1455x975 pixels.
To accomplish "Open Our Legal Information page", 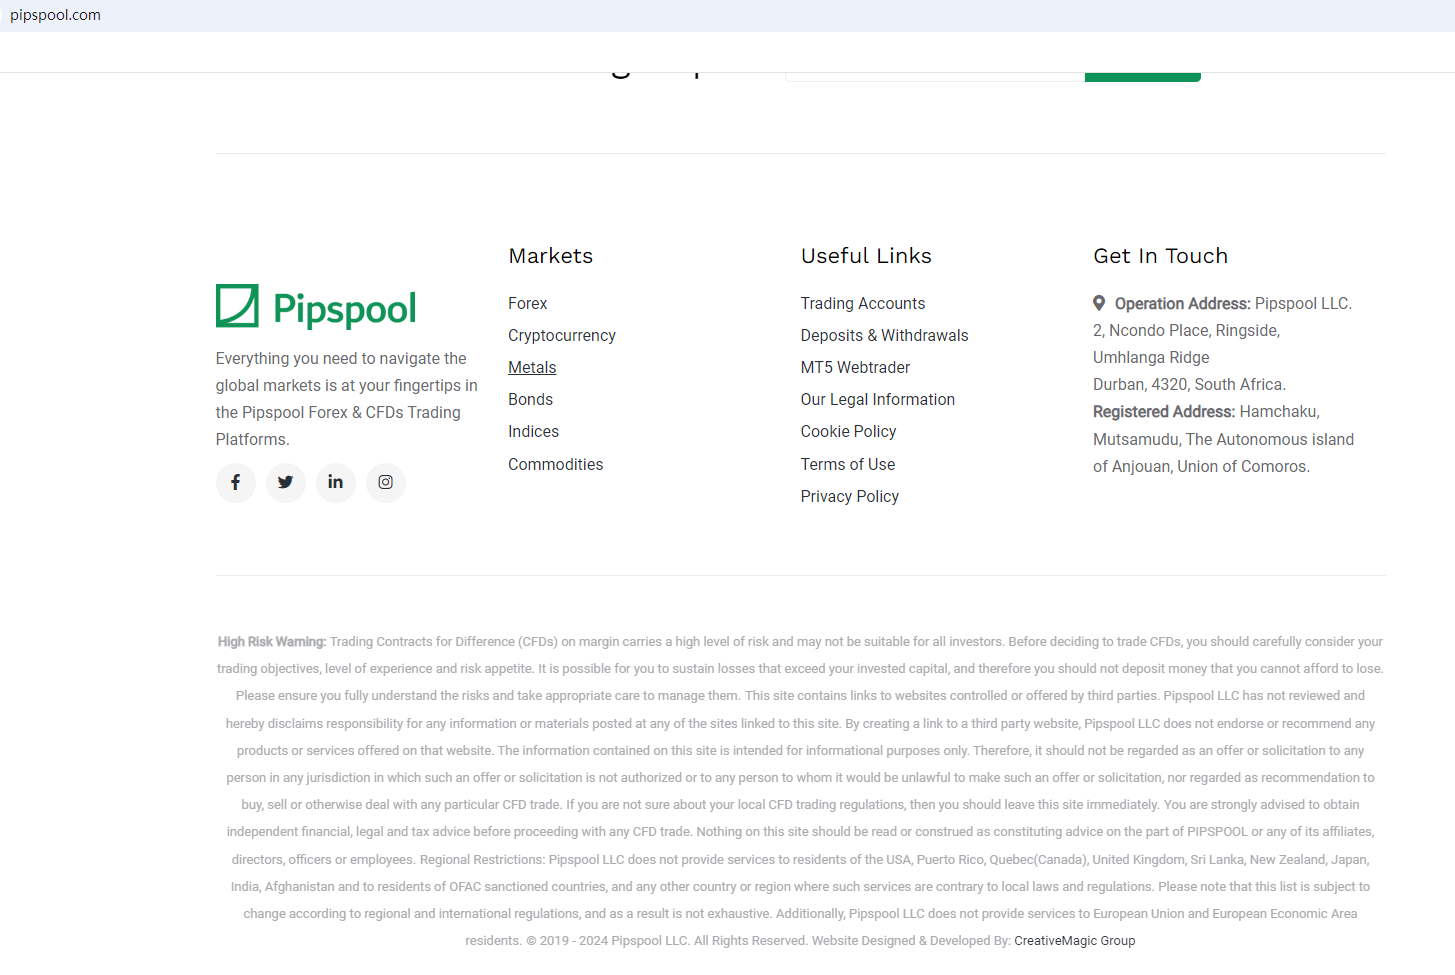I will [877, 399].
